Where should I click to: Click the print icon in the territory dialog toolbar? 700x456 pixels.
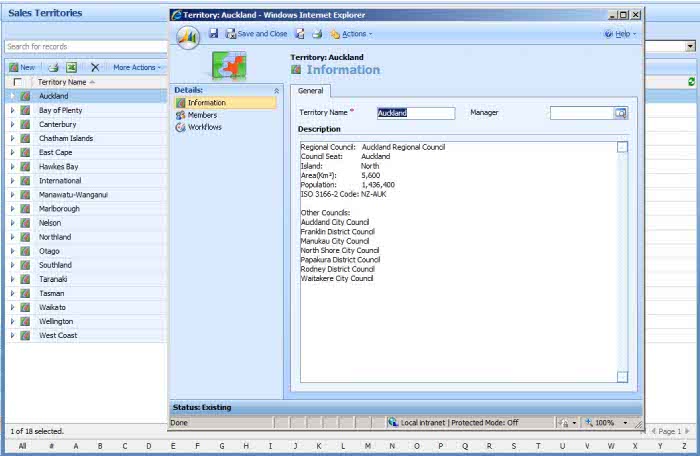[315, 34]
